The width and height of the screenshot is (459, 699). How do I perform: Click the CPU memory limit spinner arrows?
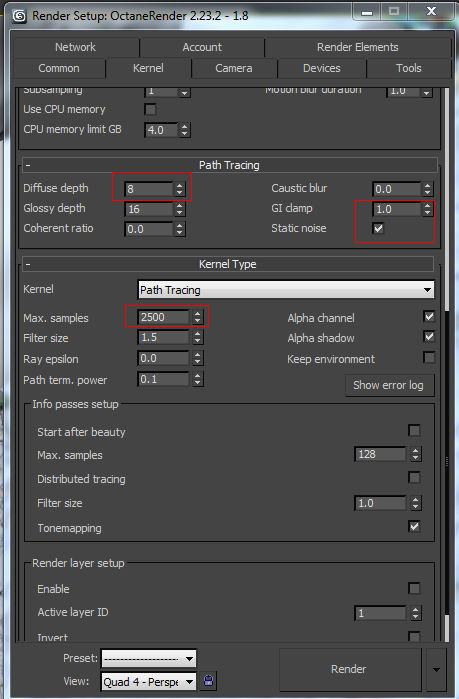pos(184,130)
